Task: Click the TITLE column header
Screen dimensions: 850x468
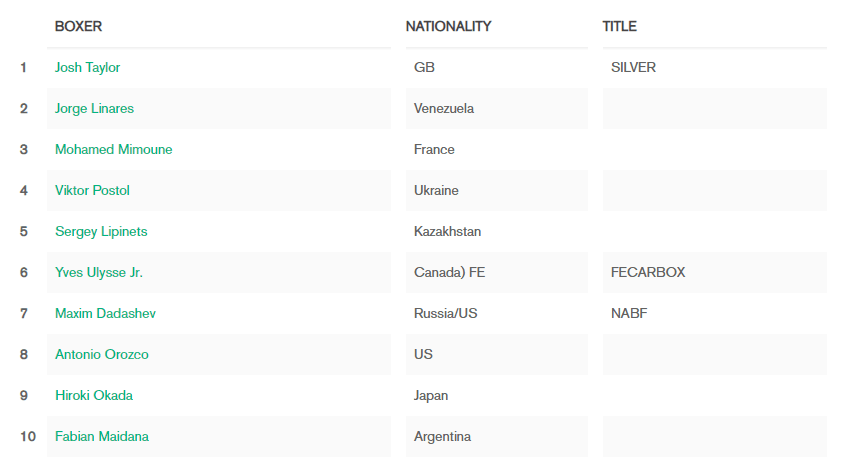Action: (x=620, y=26)
